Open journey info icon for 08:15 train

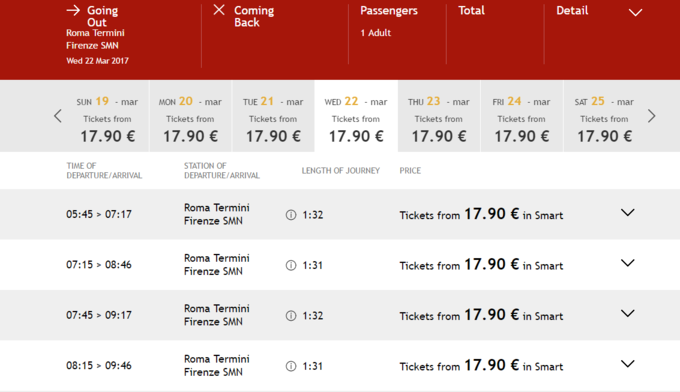click(291, 366)
